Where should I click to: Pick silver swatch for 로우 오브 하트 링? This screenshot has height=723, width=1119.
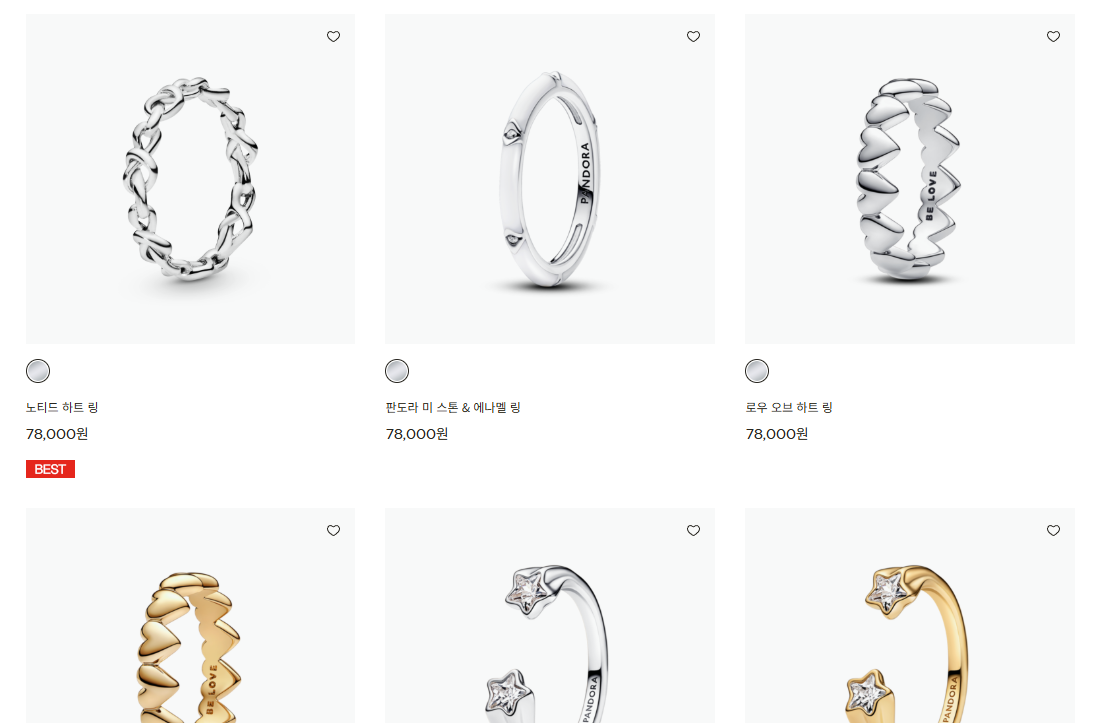tap(757, 371)
